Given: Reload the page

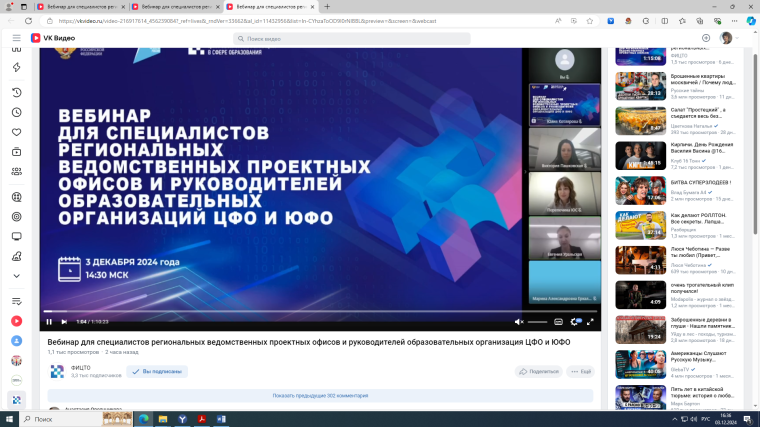Looking at the screenshot, I should pos(29,21).
